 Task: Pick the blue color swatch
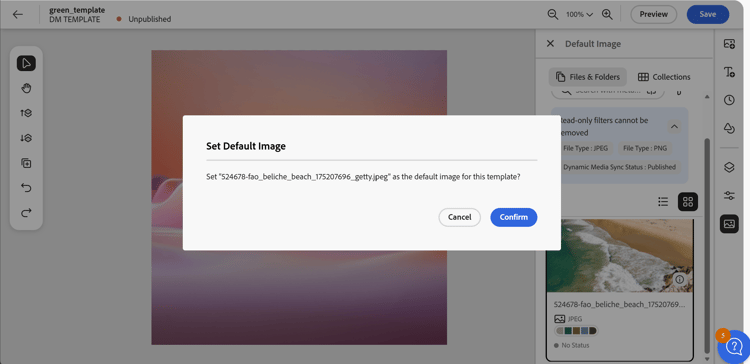[585, 331]
